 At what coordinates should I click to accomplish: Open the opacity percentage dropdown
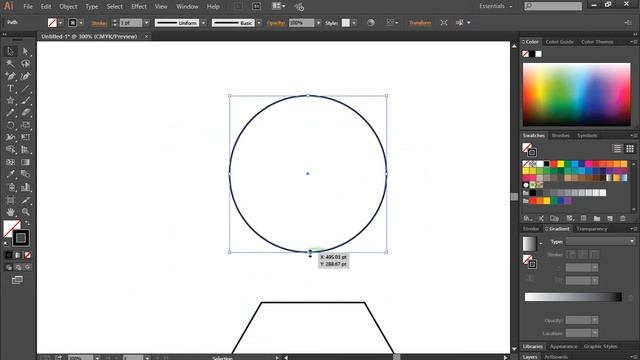[318, 23]
